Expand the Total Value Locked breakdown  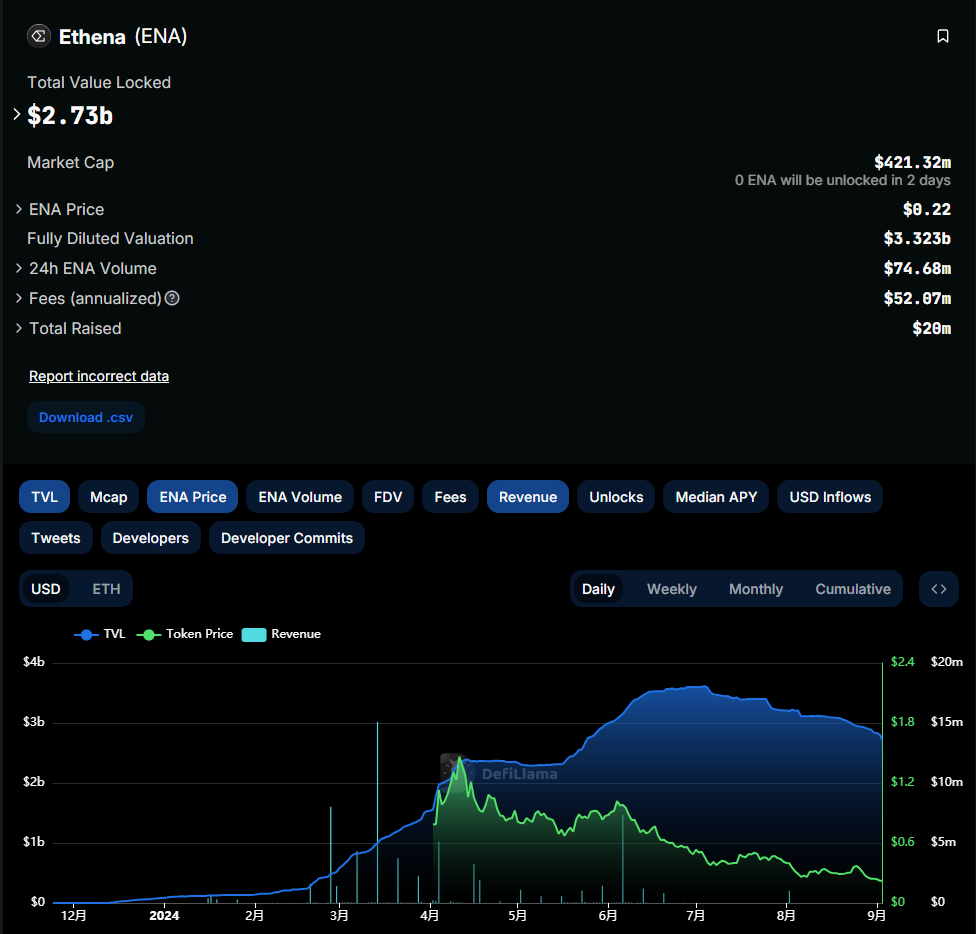(x=17, y=115)
